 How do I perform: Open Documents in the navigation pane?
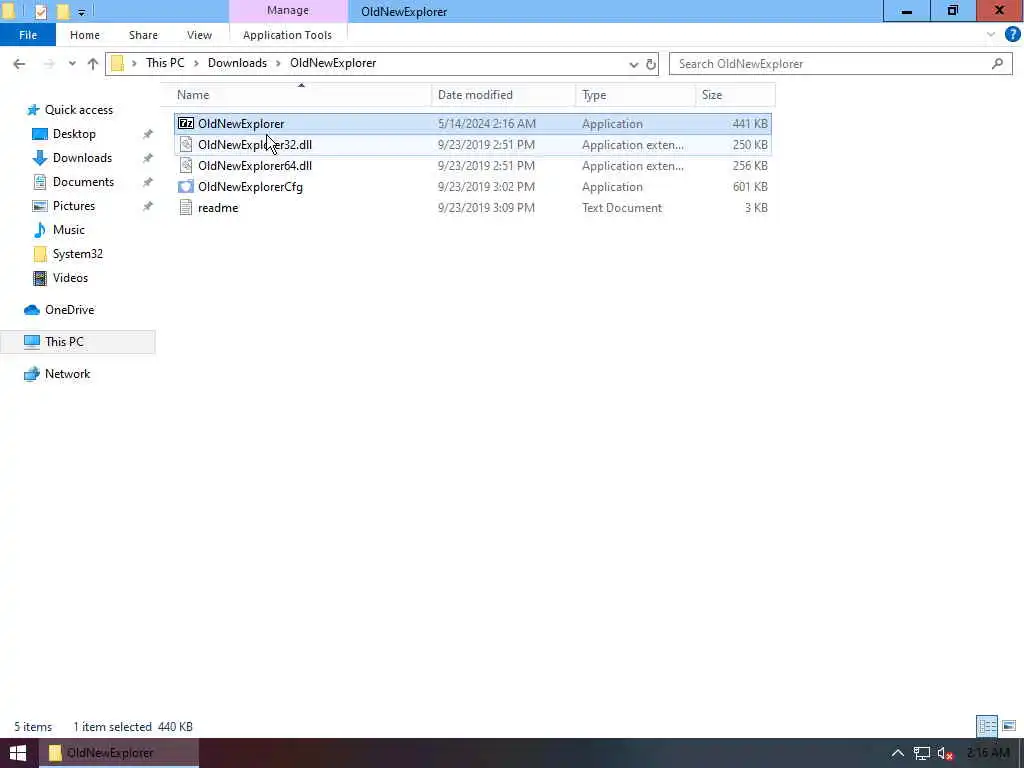coord(83,182)
